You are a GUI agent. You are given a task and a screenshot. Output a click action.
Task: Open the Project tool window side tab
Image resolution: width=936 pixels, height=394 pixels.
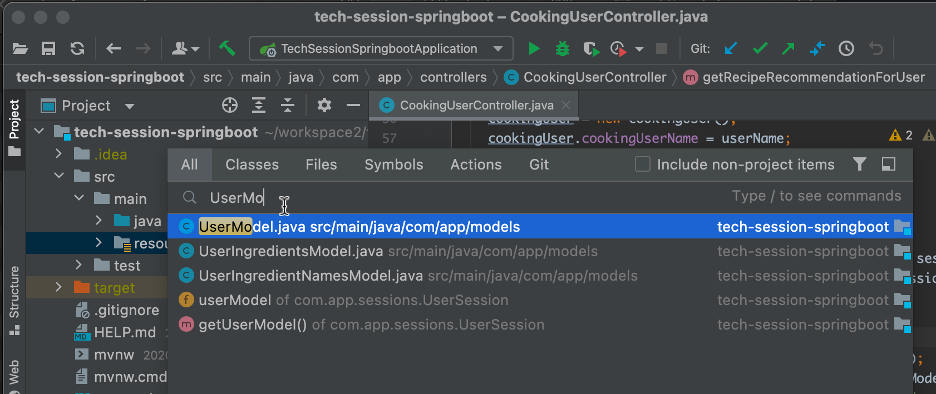coord(14,127)
